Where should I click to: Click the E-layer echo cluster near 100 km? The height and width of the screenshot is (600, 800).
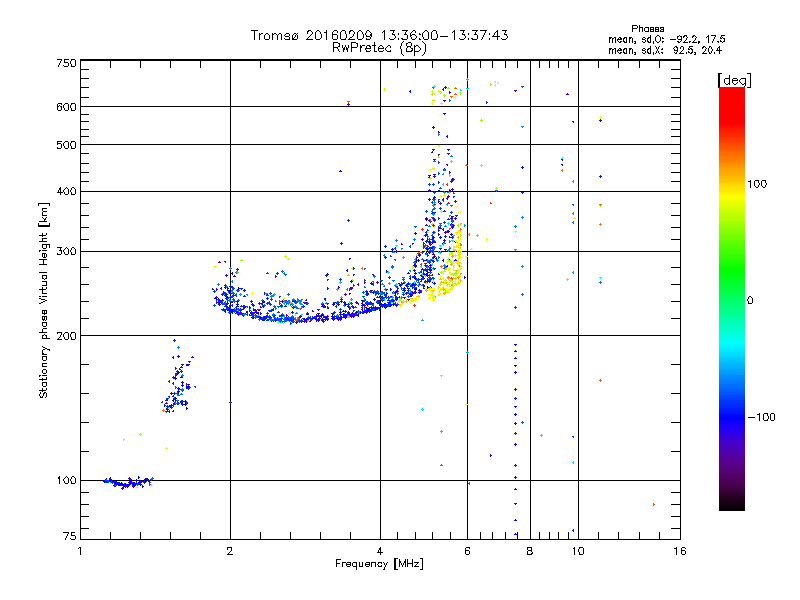(x=129, y=482)
